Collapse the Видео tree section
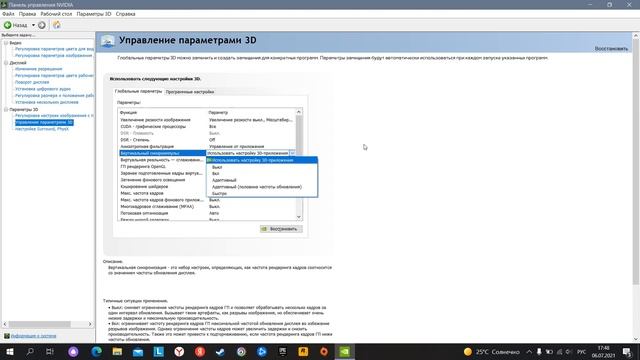The height and width of the screenshot is (360, 640). coord(6,43)
